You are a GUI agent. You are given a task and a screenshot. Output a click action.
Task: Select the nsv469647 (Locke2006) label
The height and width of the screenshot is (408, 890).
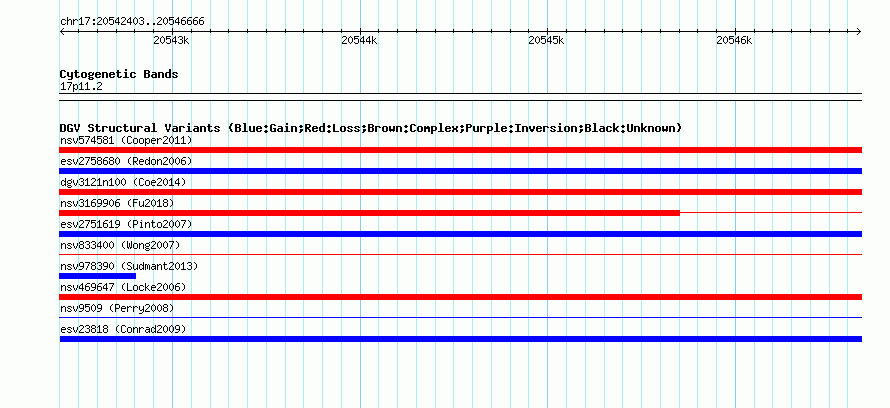[x=123, y=287]
